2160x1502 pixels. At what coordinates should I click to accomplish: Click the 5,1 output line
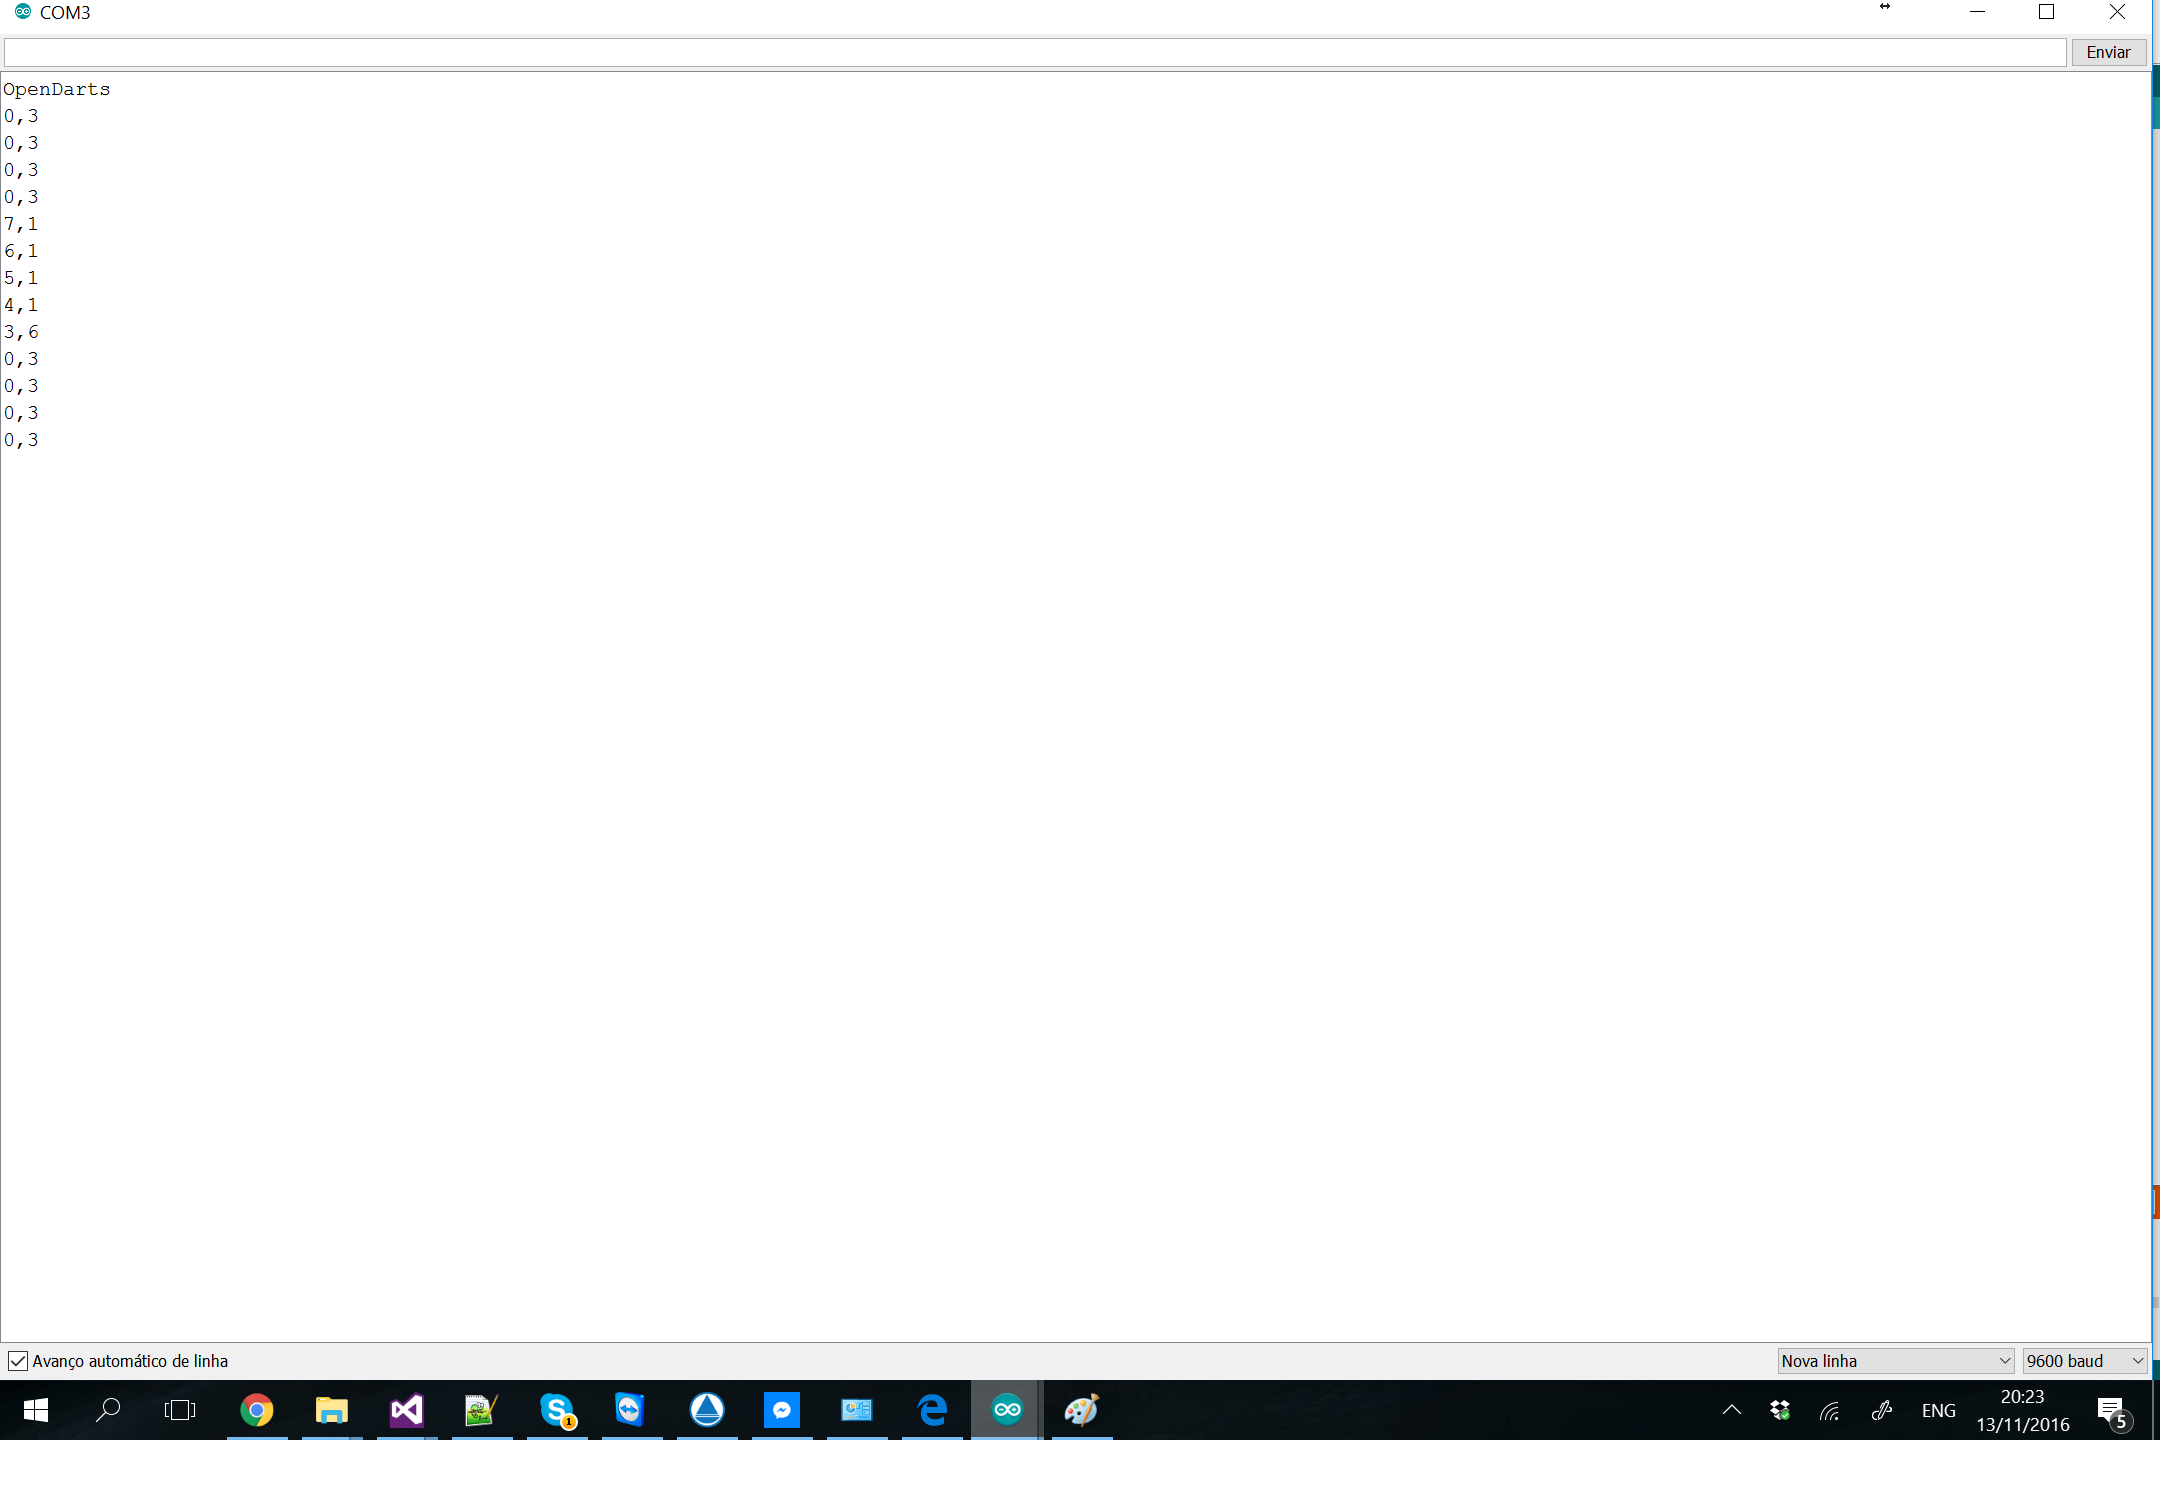click(x=21, y=278)
